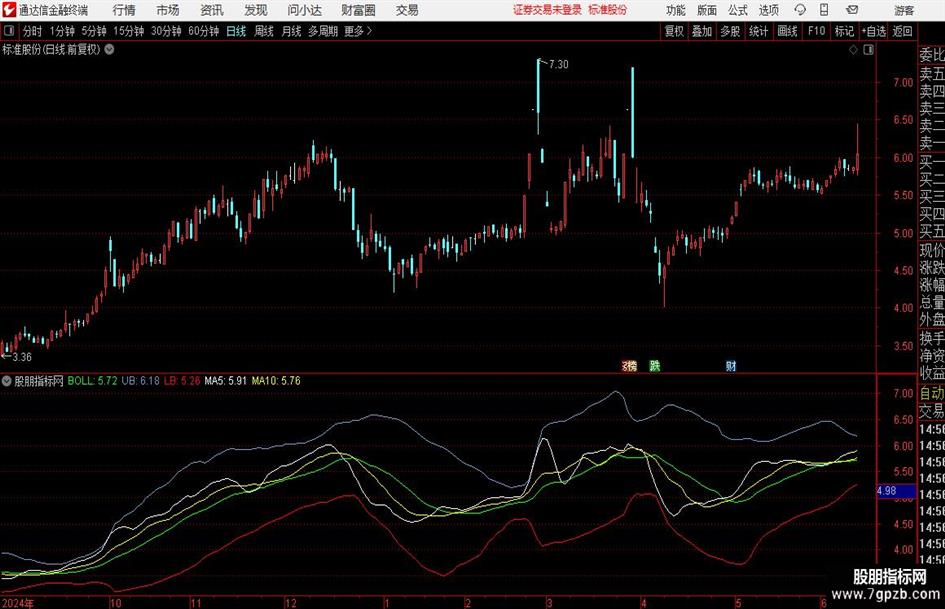The width and height of the screenshot is (945, 609).
Task: Open the 市场 menu
Action: click(x=168, y=10)
